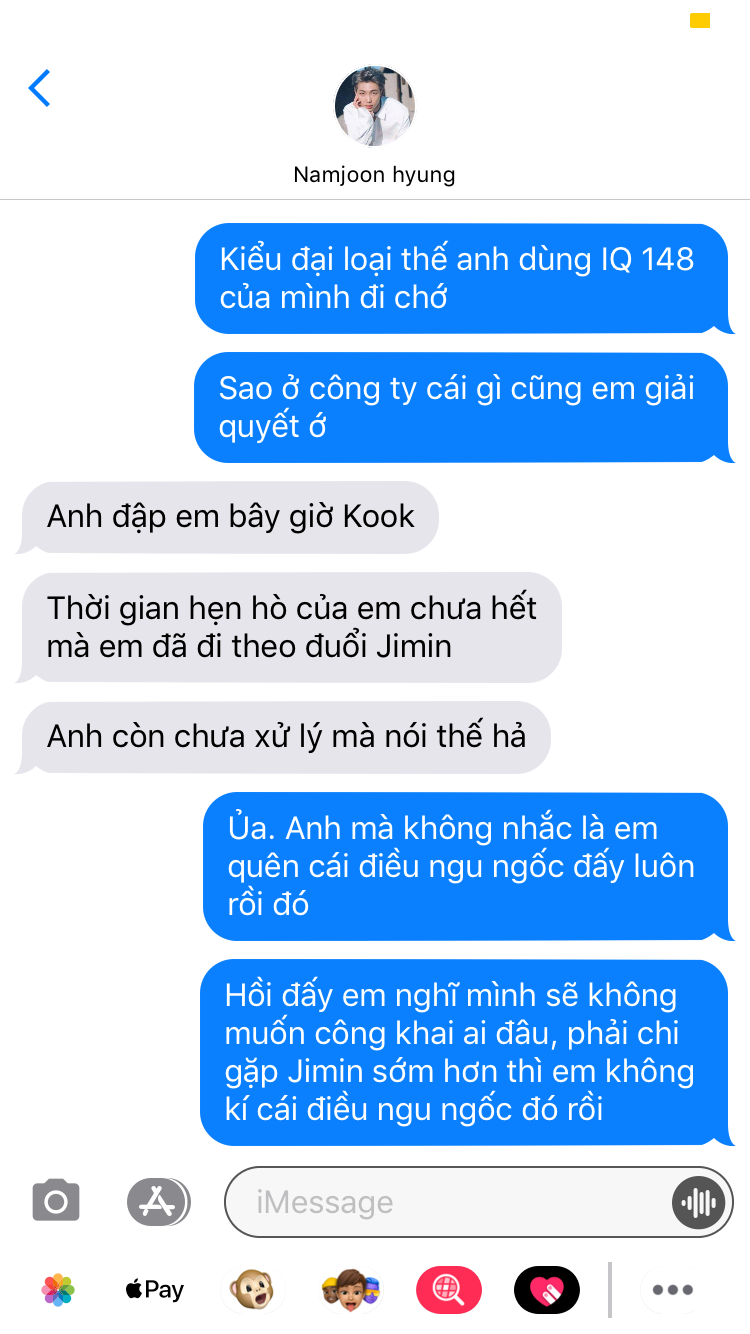Screen dimensions: 750x1334
Task: Open Memoji stickers icon
Action: pos(350,1290)
